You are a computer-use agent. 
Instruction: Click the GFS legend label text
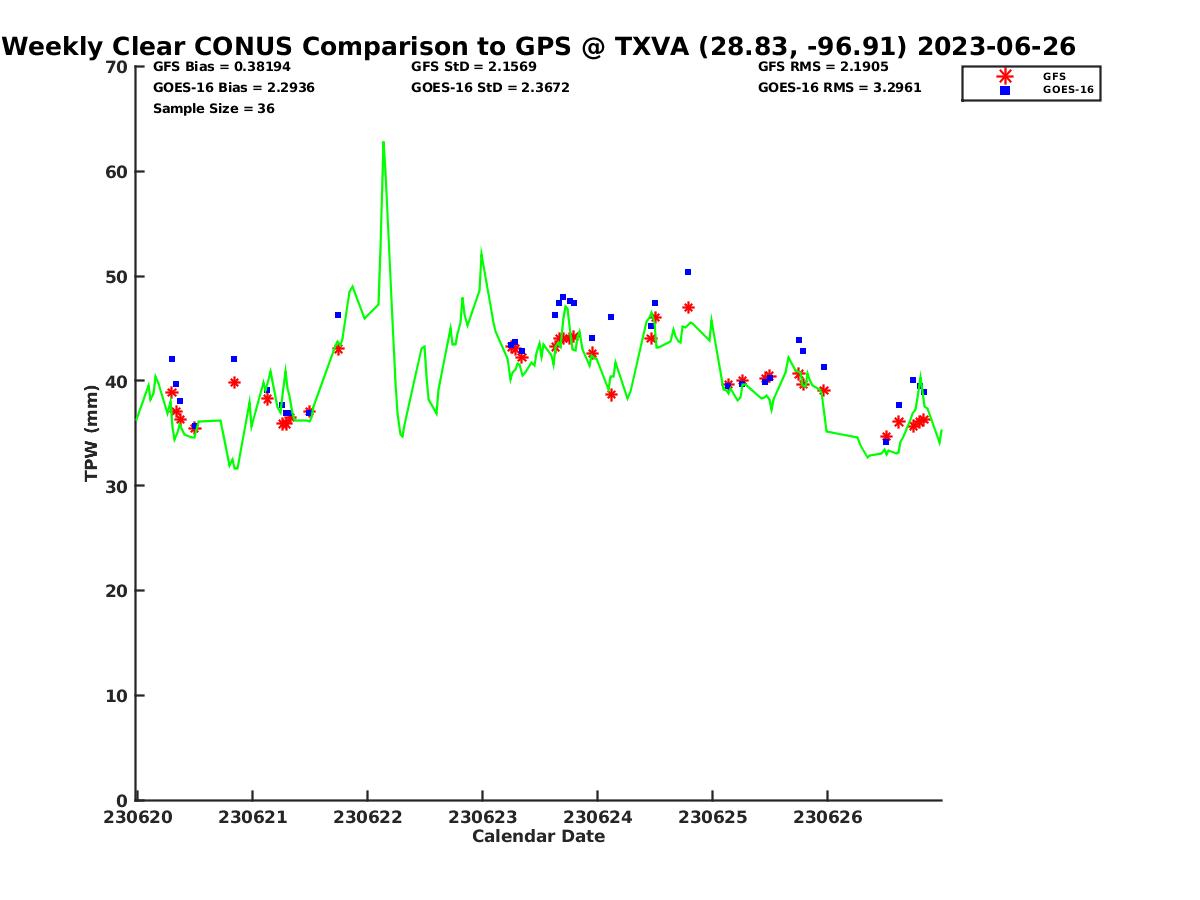[1054, 76]
